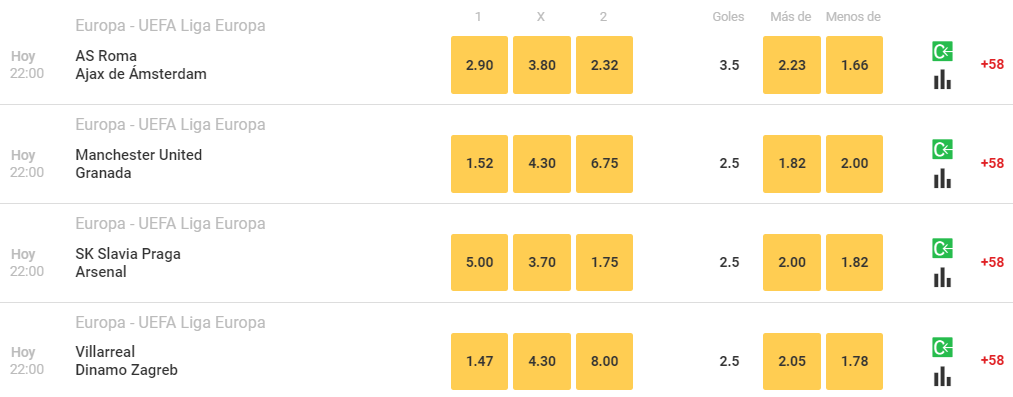Open UEFA Liga Europa league link above Villarreal
This screenshot has width=1013, height=397.
tap(171, 322)
